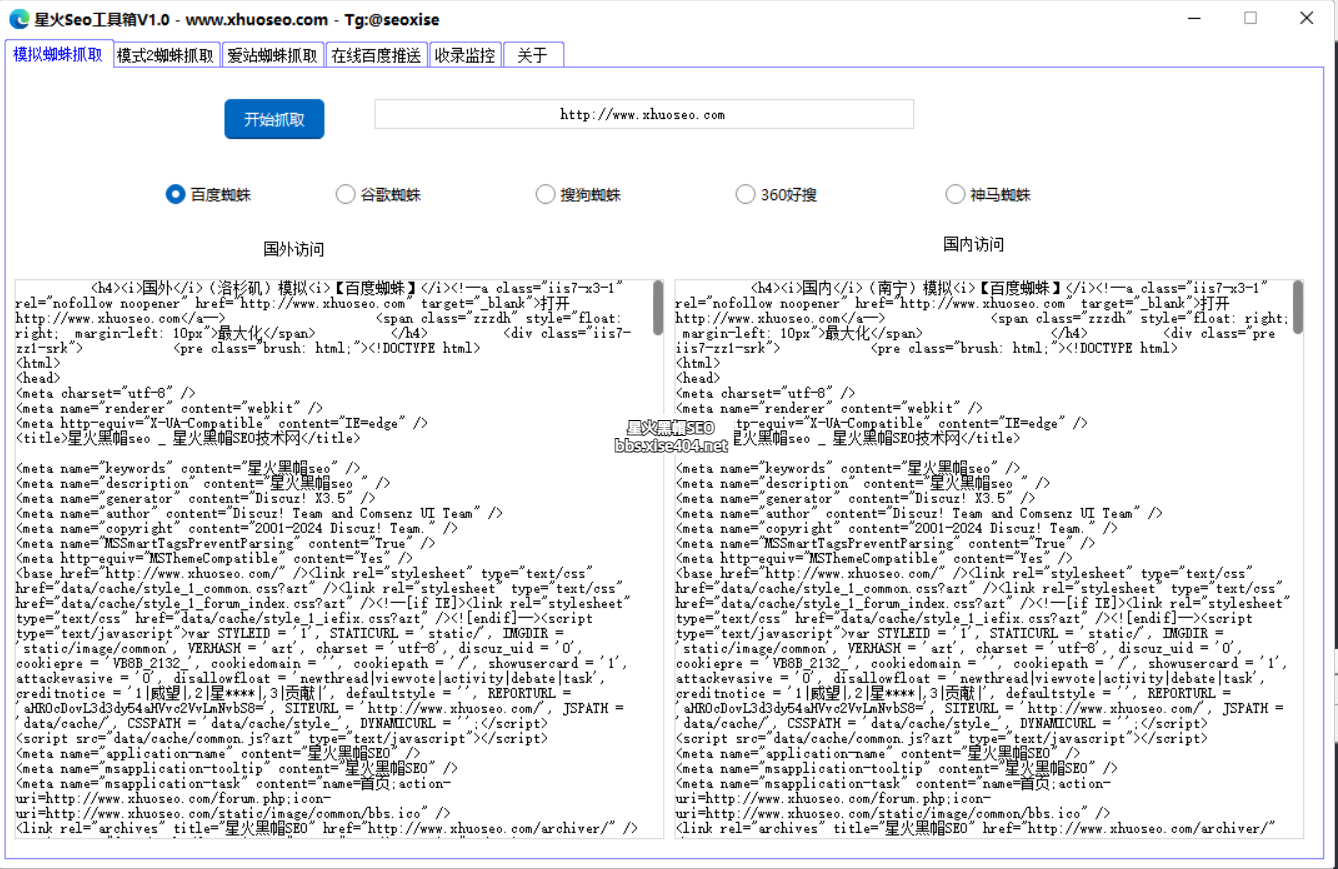The width and height of the screenshot is (1338, 869).
Task: Open the 模式2蜘蛛抓取 tab
Action: click(166, 55)
